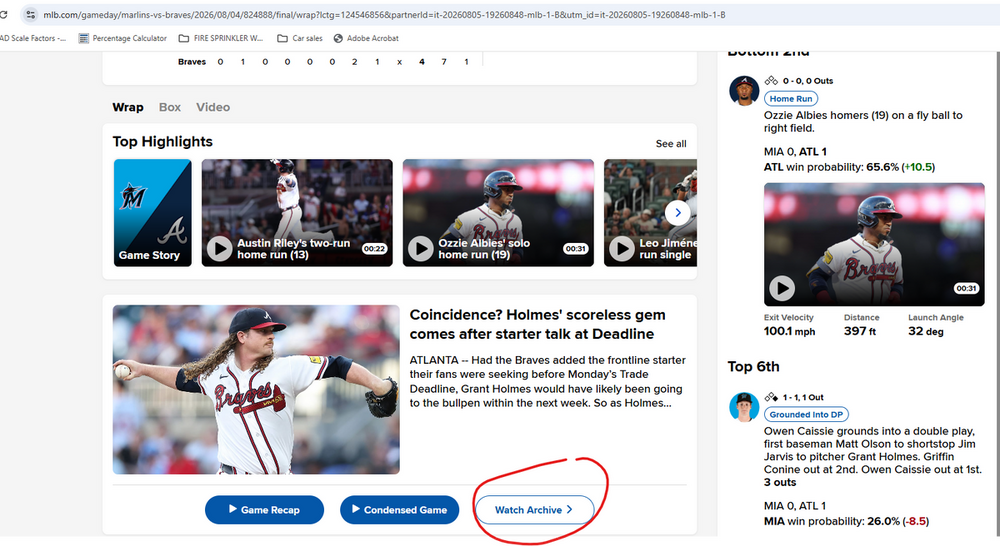Click See all highlights link
Image resolution: width=1000 pixels, height=546 pixels.
tap(671, 144)
